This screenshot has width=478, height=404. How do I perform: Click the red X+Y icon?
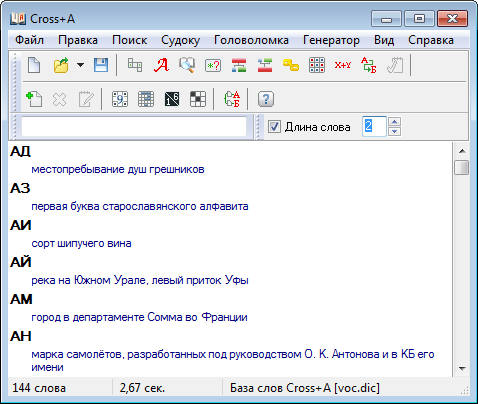coord(343,65)
